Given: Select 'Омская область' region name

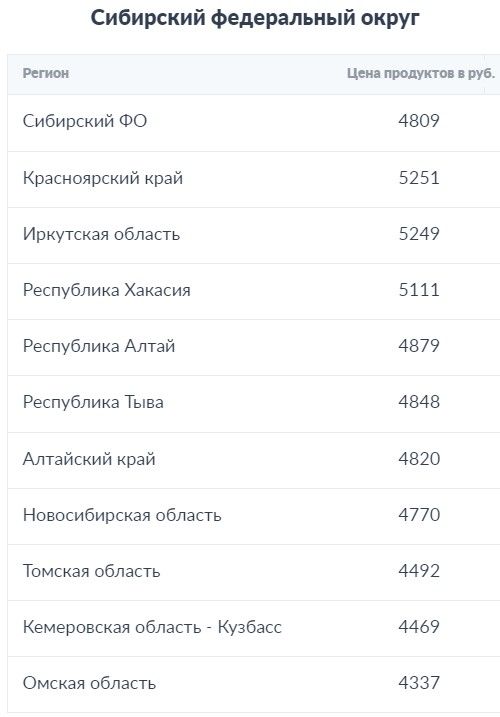Looking at the screenshot, I should coord(89,683).
